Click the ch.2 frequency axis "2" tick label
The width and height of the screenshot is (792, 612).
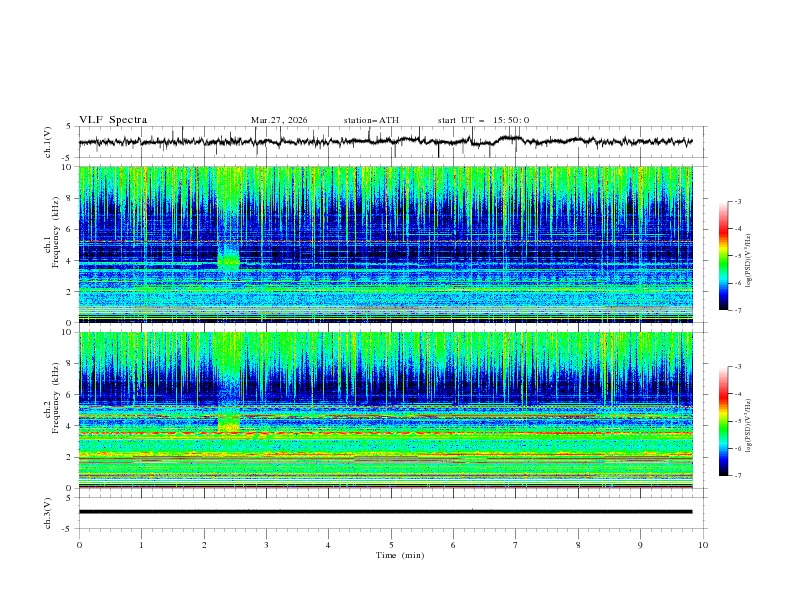tap(71, 457)
